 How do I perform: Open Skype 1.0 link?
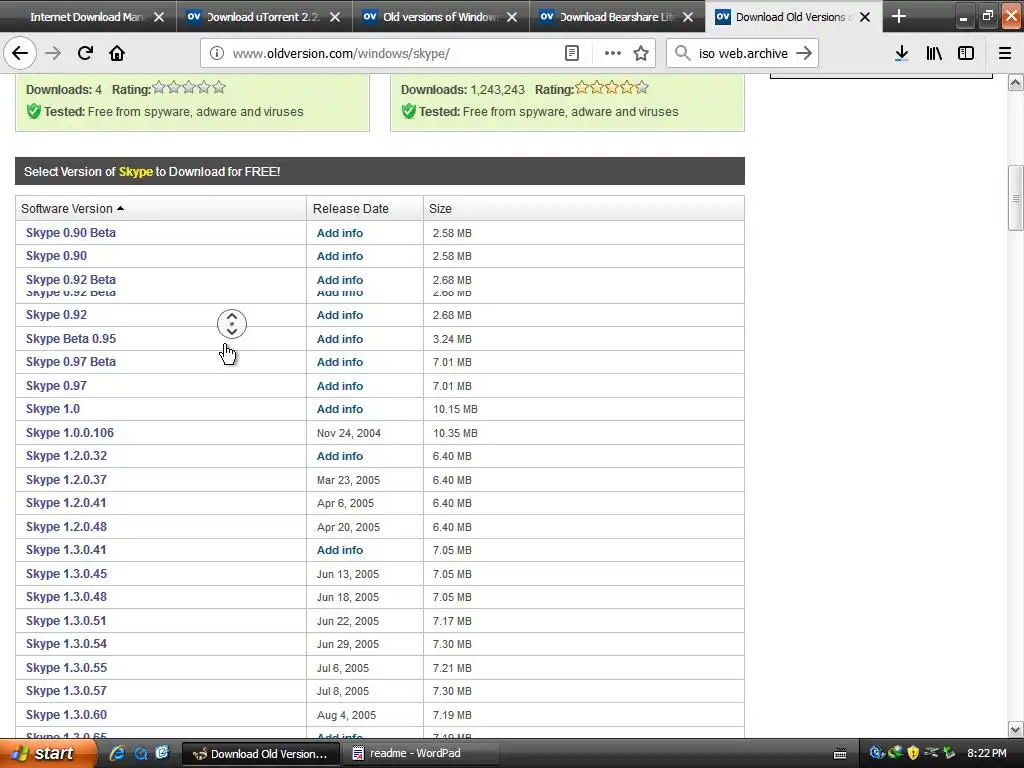(53, 409)
